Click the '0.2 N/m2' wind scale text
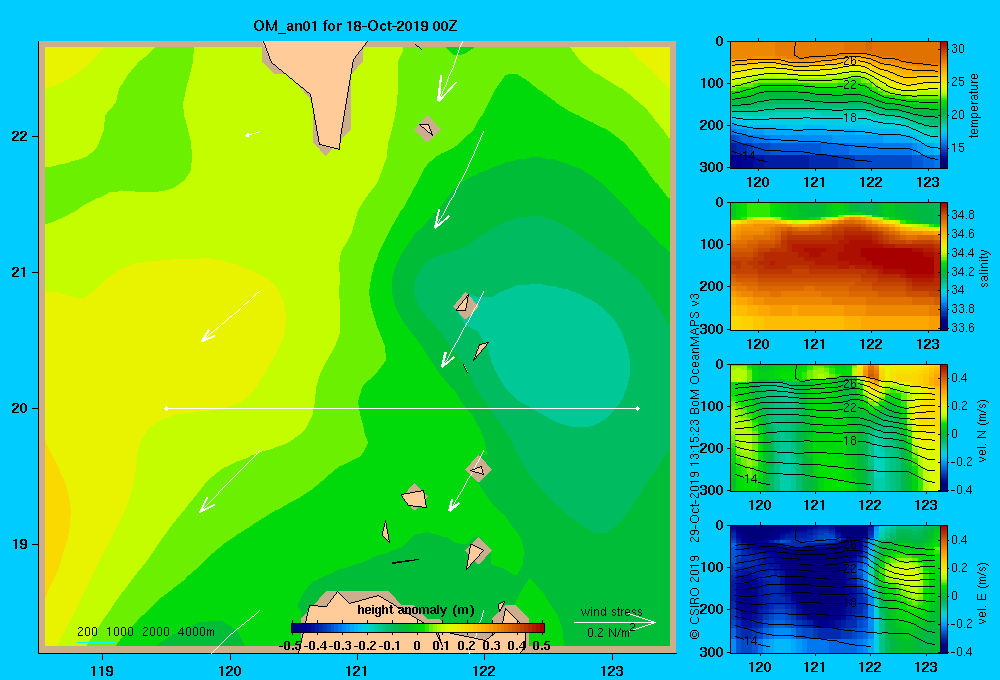Image resolution: width=1000 pixels, height=680 pixels. (611, 632)
